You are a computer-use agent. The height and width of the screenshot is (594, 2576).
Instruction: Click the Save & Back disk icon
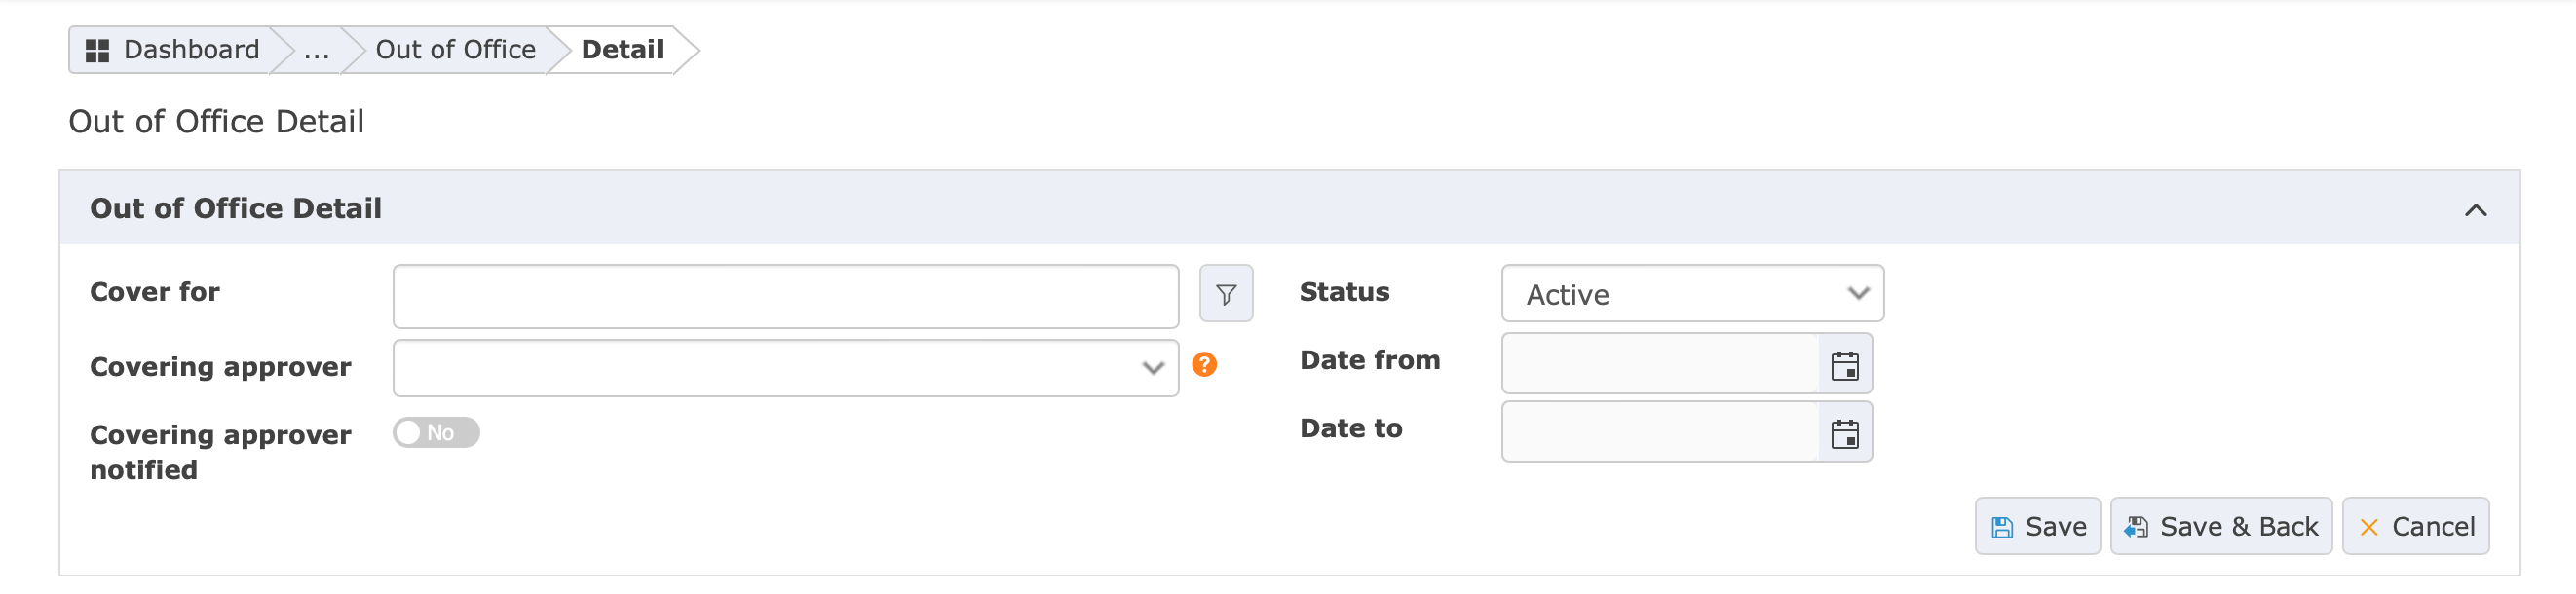coord(2136,528)
